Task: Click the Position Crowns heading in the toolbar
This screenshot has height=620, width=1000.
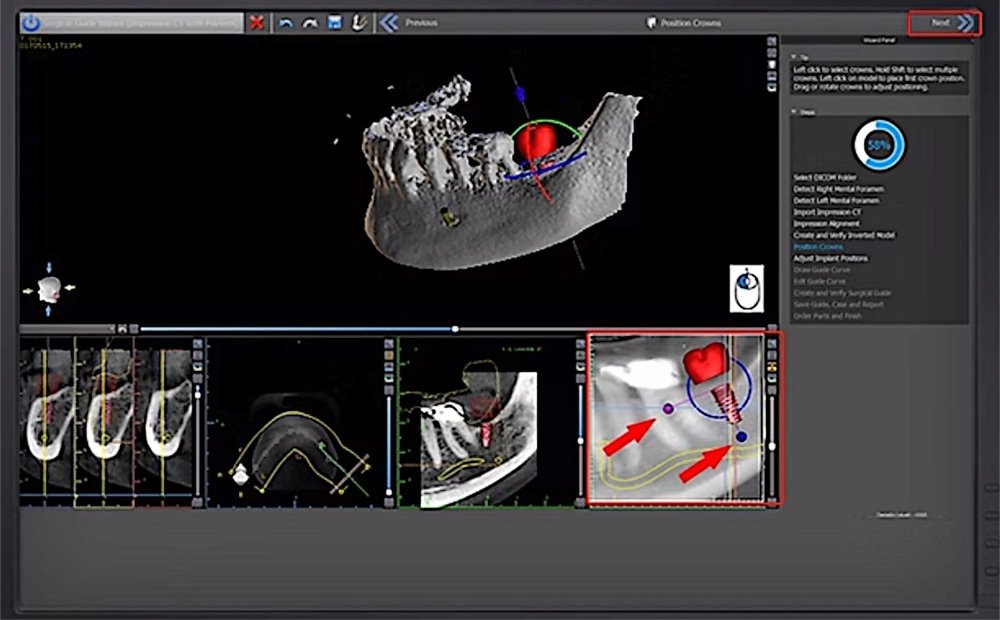Action: pyautogui.click(x=690, y=23)
